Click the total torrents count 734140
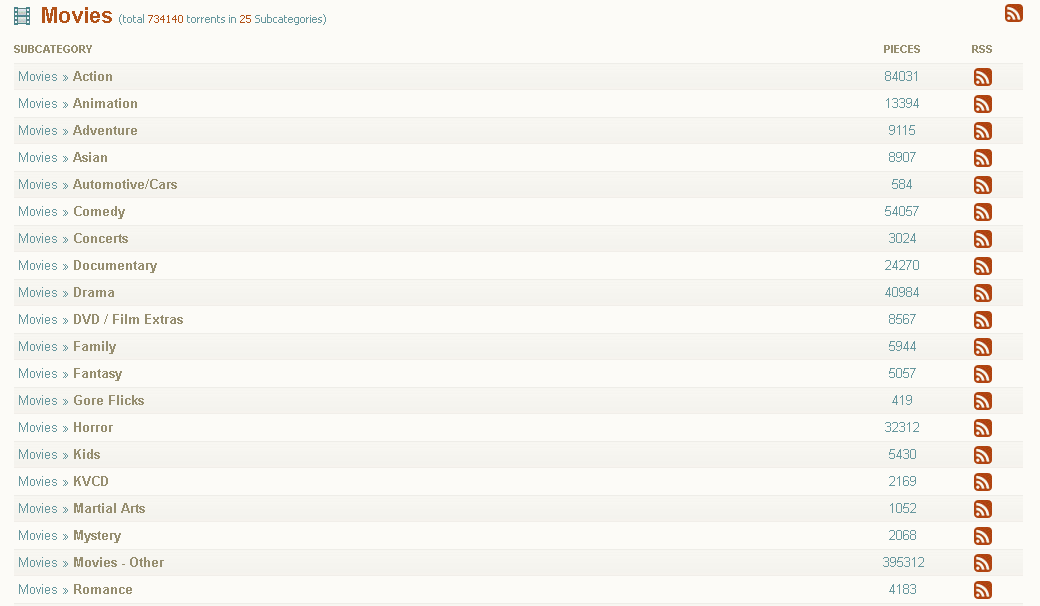 165,19
